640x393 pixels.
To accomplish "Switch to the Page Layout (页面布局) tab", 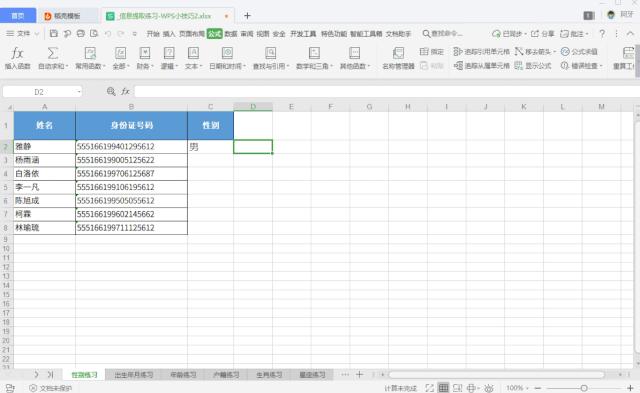I will (x=192, y=34).
